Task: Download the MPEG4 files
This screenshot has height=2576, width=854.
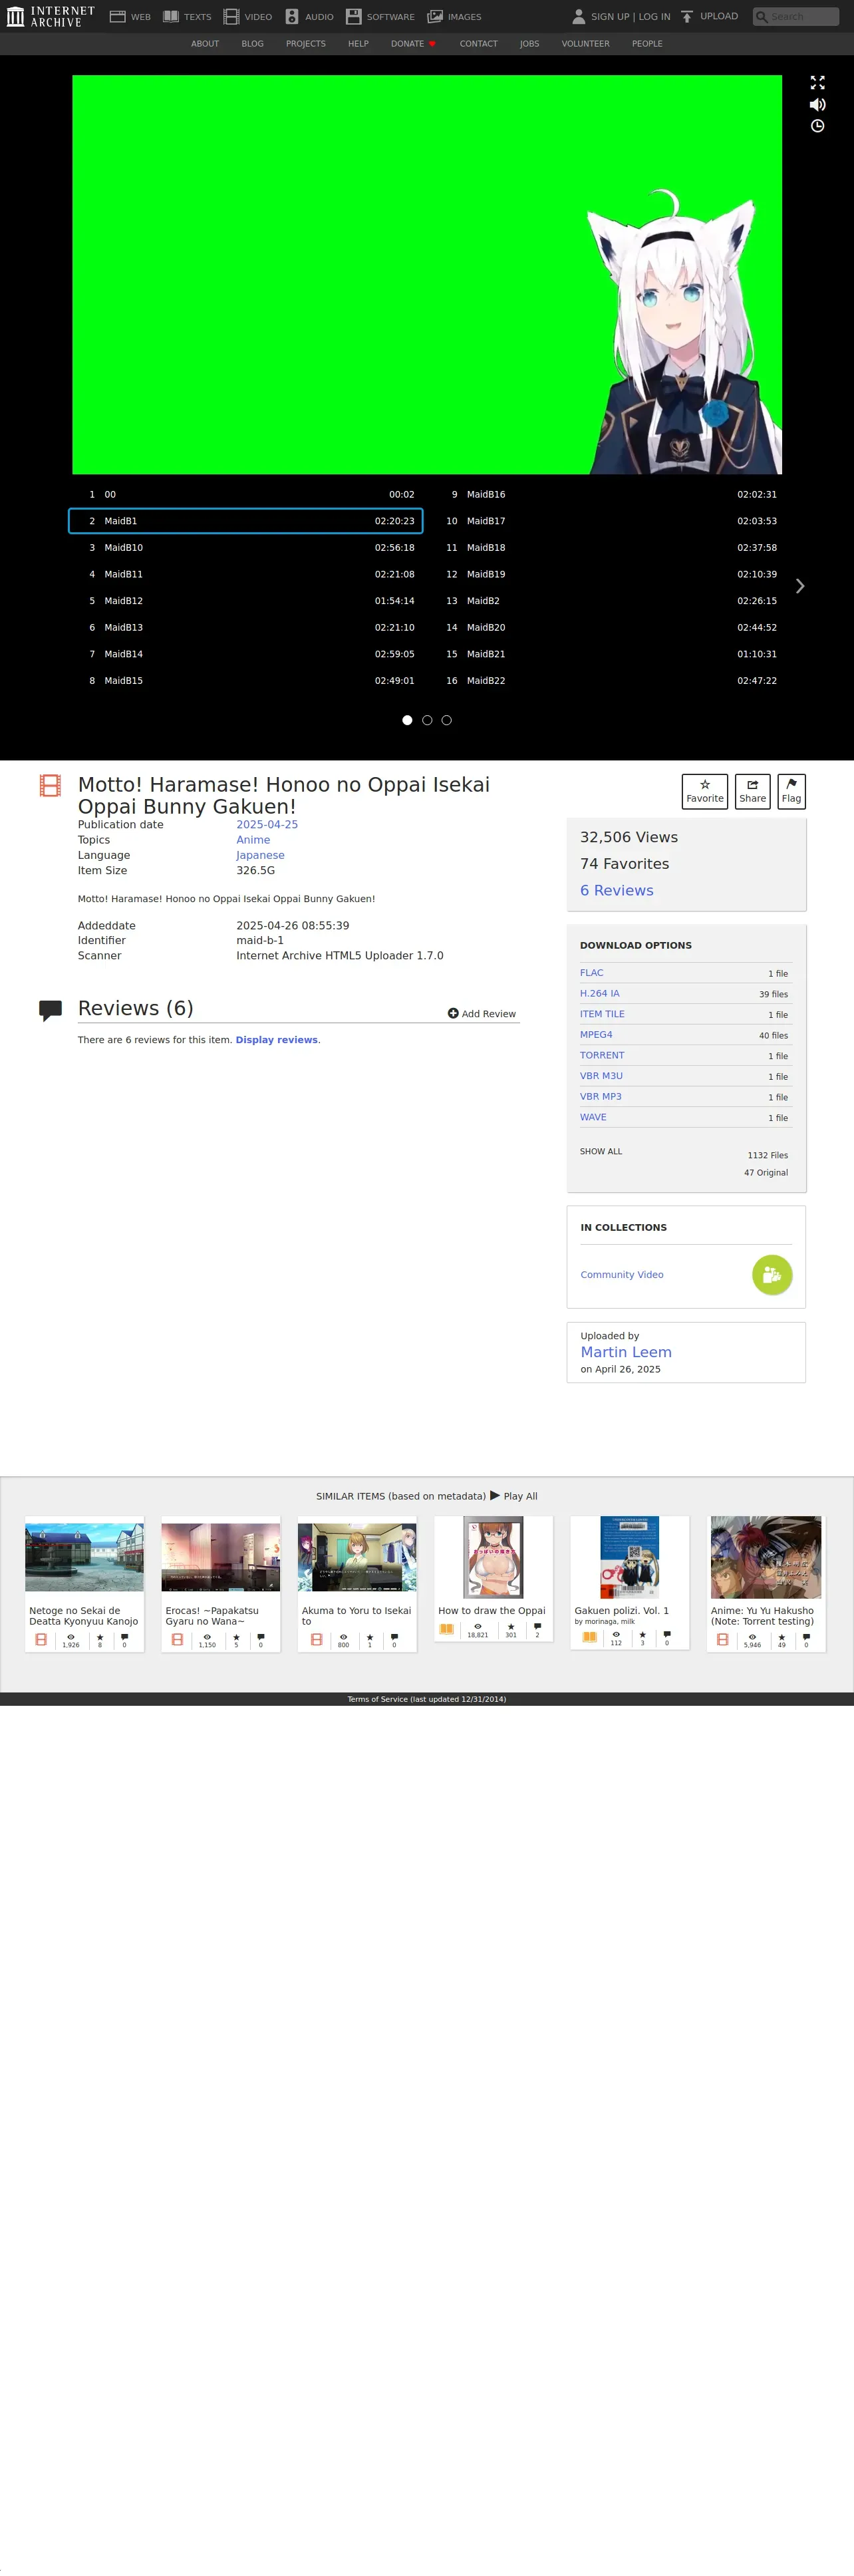Action: tap(596, 1034)
